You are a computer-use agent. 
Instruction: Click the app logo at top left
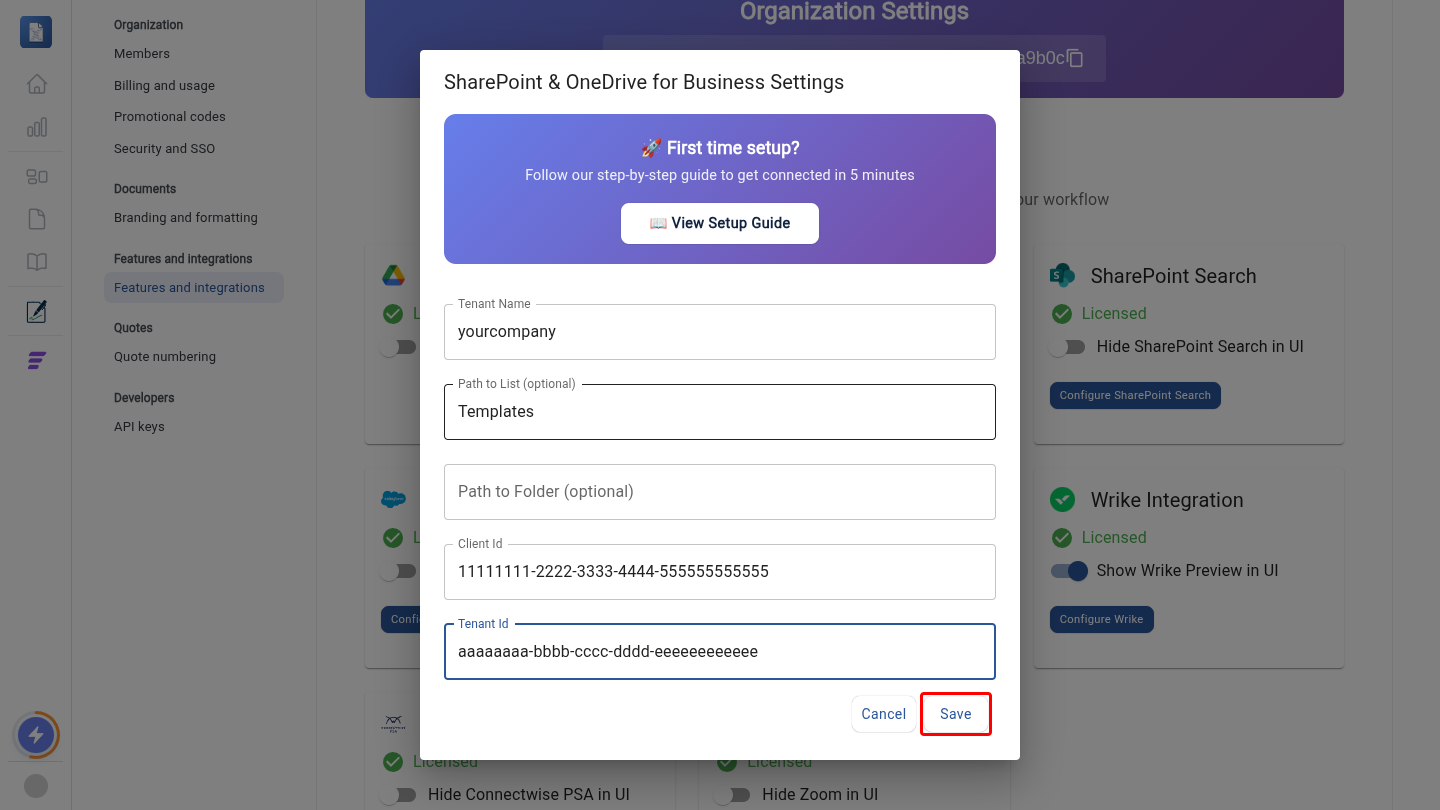tap(36, 32)
